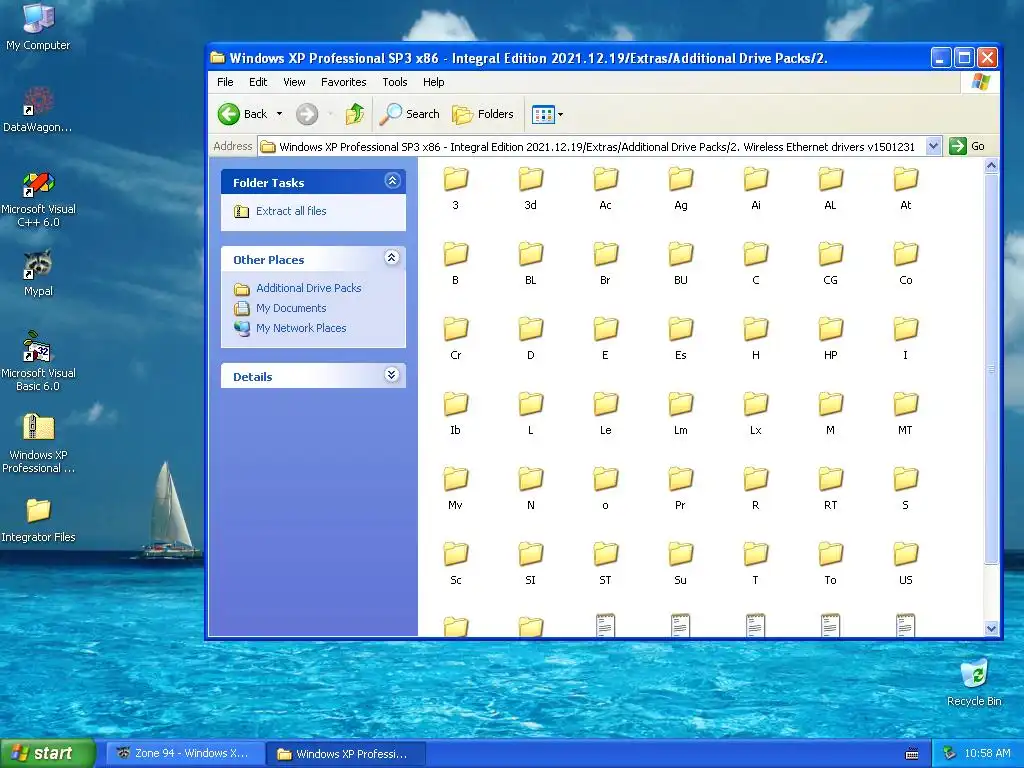Select Microsoft Visual C++ 6.0 shortcut
This screenshot has height=768, width=1024.
click(x=38, y=199)
